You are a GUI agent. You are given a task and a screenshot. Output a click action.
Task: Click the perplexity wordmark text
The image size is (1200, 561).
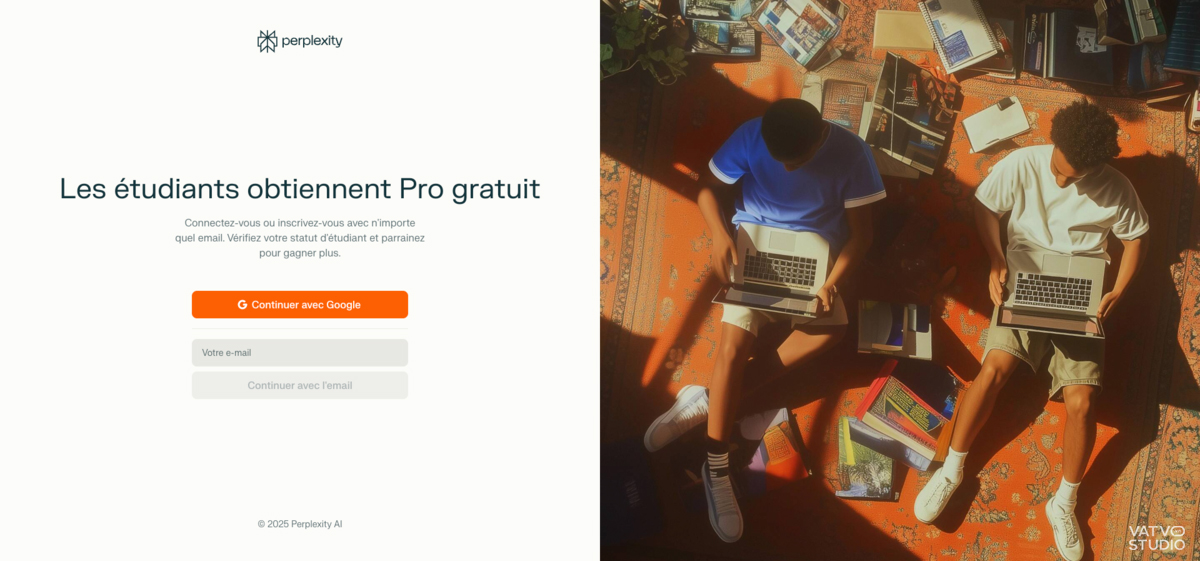coord(312,41)
